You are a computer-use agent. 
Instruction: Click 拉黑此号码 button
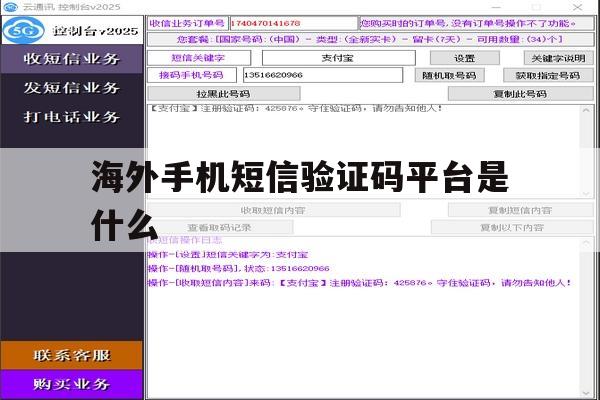coord(224,94)
